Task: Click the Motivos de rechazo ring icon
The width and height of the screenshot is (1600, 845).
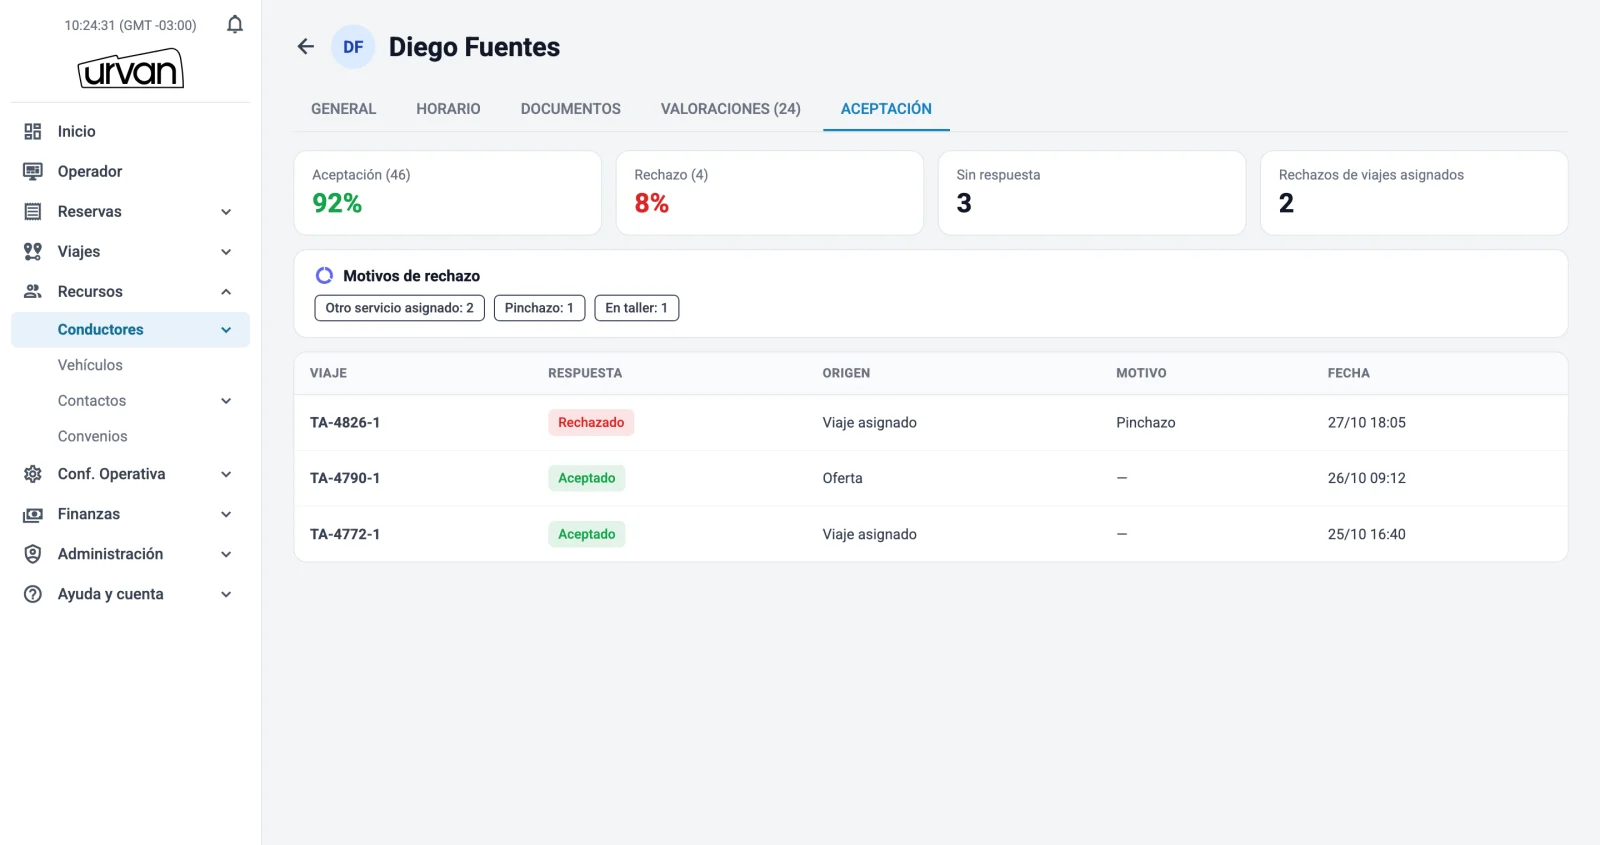Action: coord(324,276)
